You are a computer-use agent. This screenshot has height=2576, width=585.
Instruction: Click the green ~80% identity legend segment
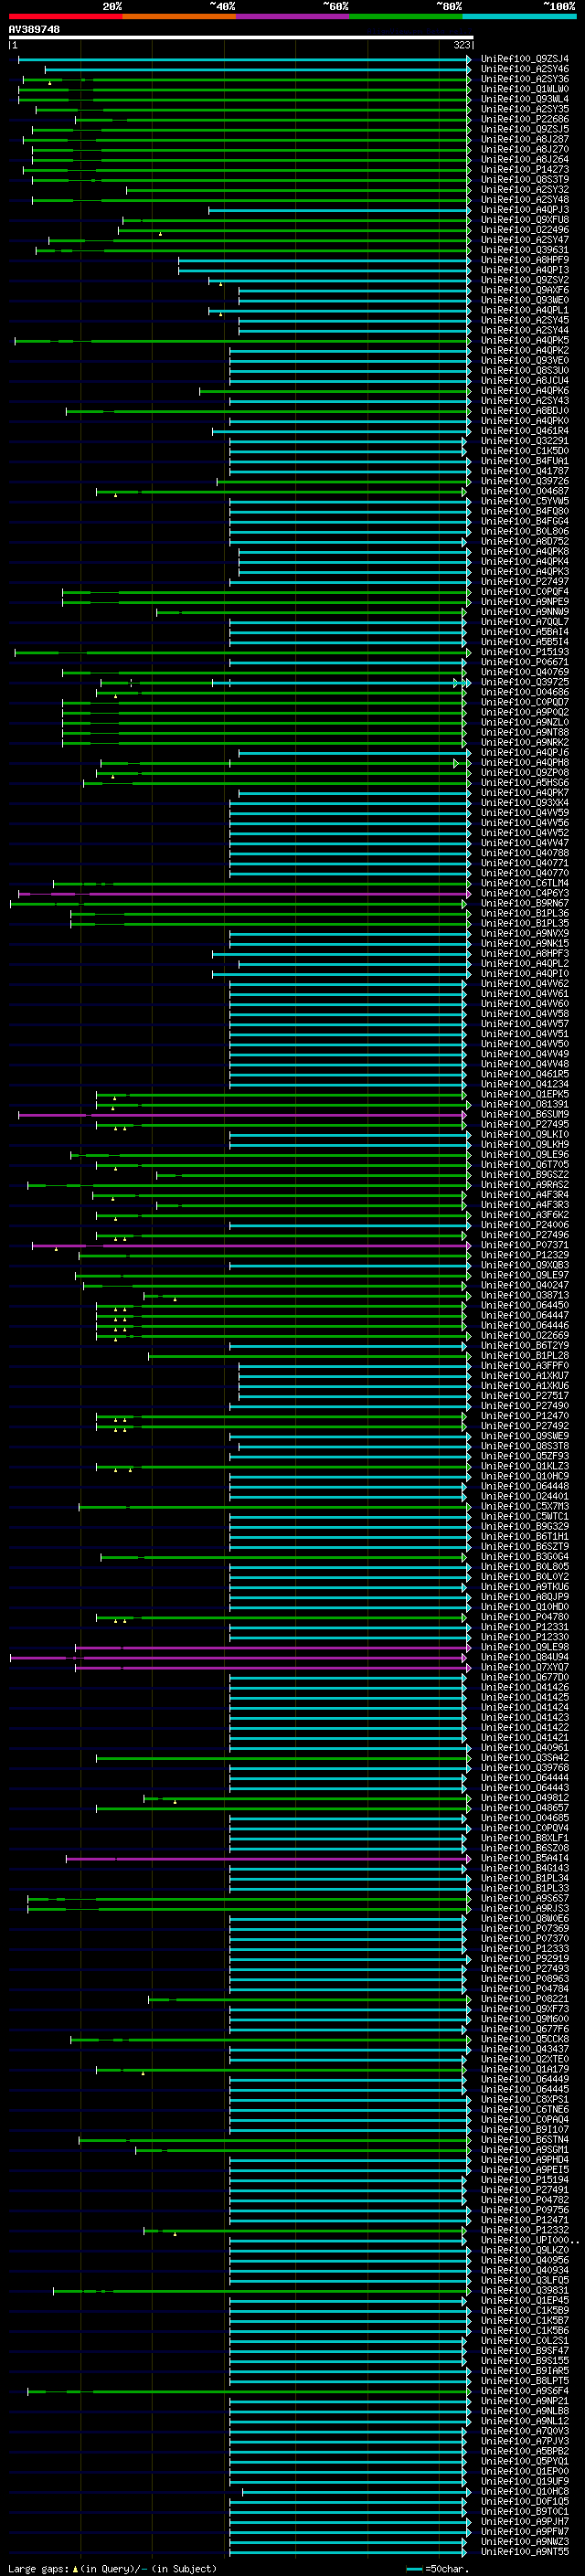(405, 16)
